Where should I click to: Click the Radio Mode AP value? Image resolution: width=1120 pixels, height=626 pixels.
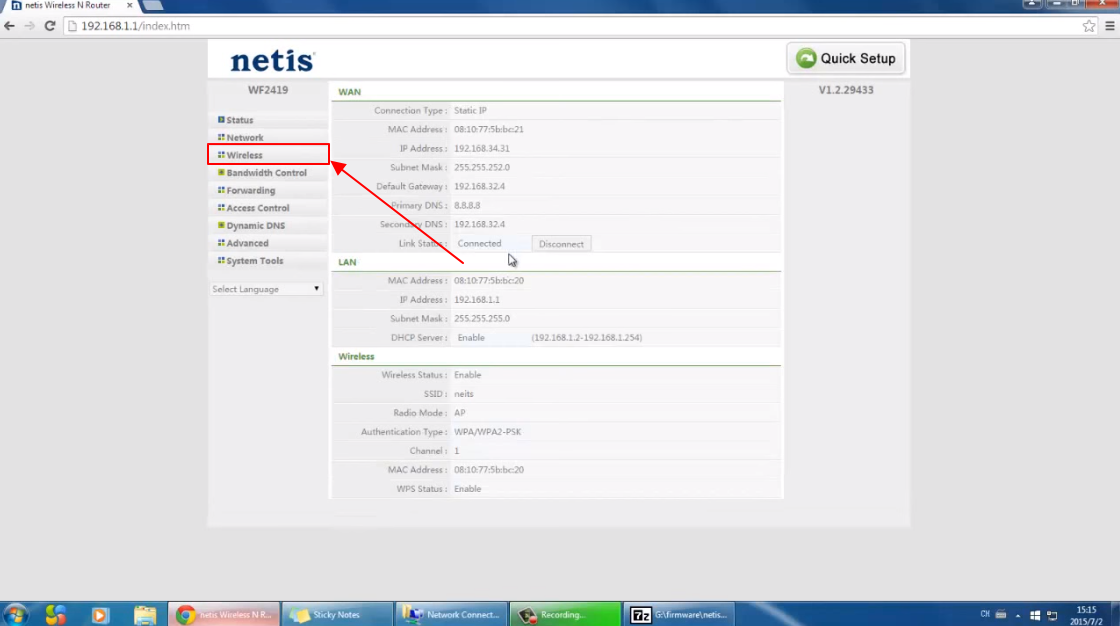pos(459,413)
